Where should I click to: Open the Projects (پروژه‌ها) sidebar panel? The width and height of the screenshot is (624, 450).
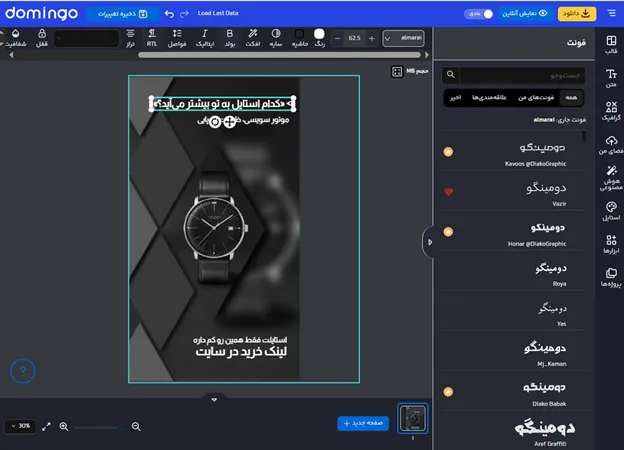click(611, 276)
